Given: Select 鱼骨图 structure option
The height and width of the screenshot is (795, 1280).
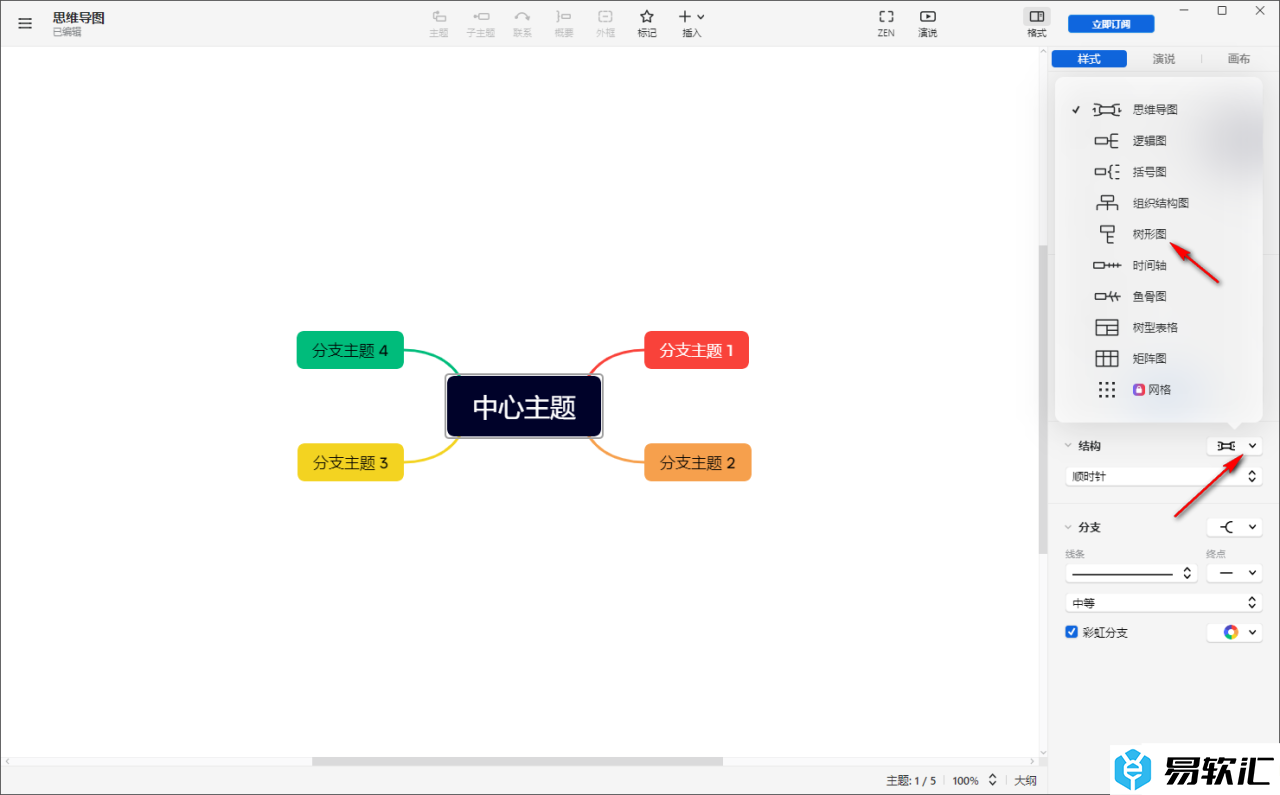Looking at the screenshot, I should click(1151, 296).
